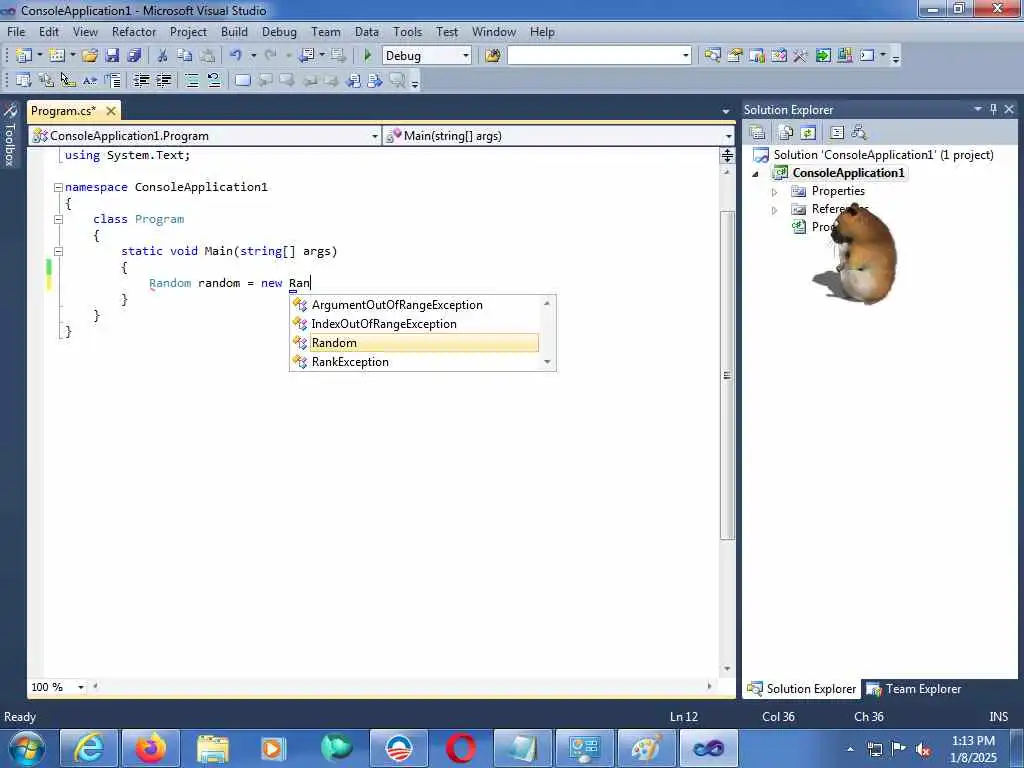1024x768 pixels.
Task: Click the Open File folder icon
Action: [x=89, y=56]
